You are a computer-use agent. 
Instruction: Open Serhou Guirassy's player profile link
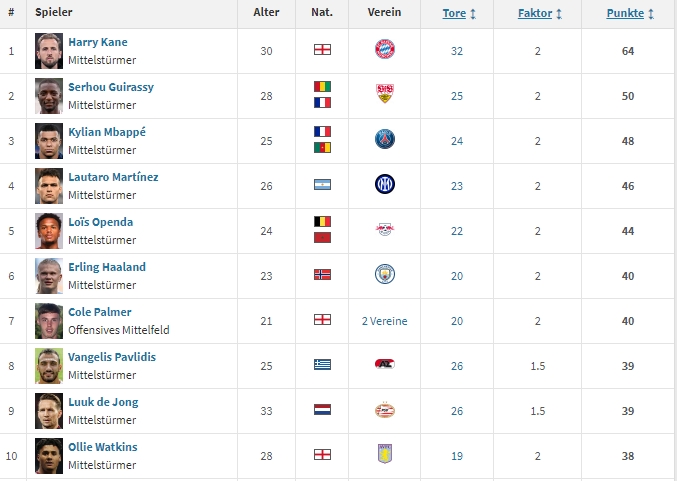point(111,87)
